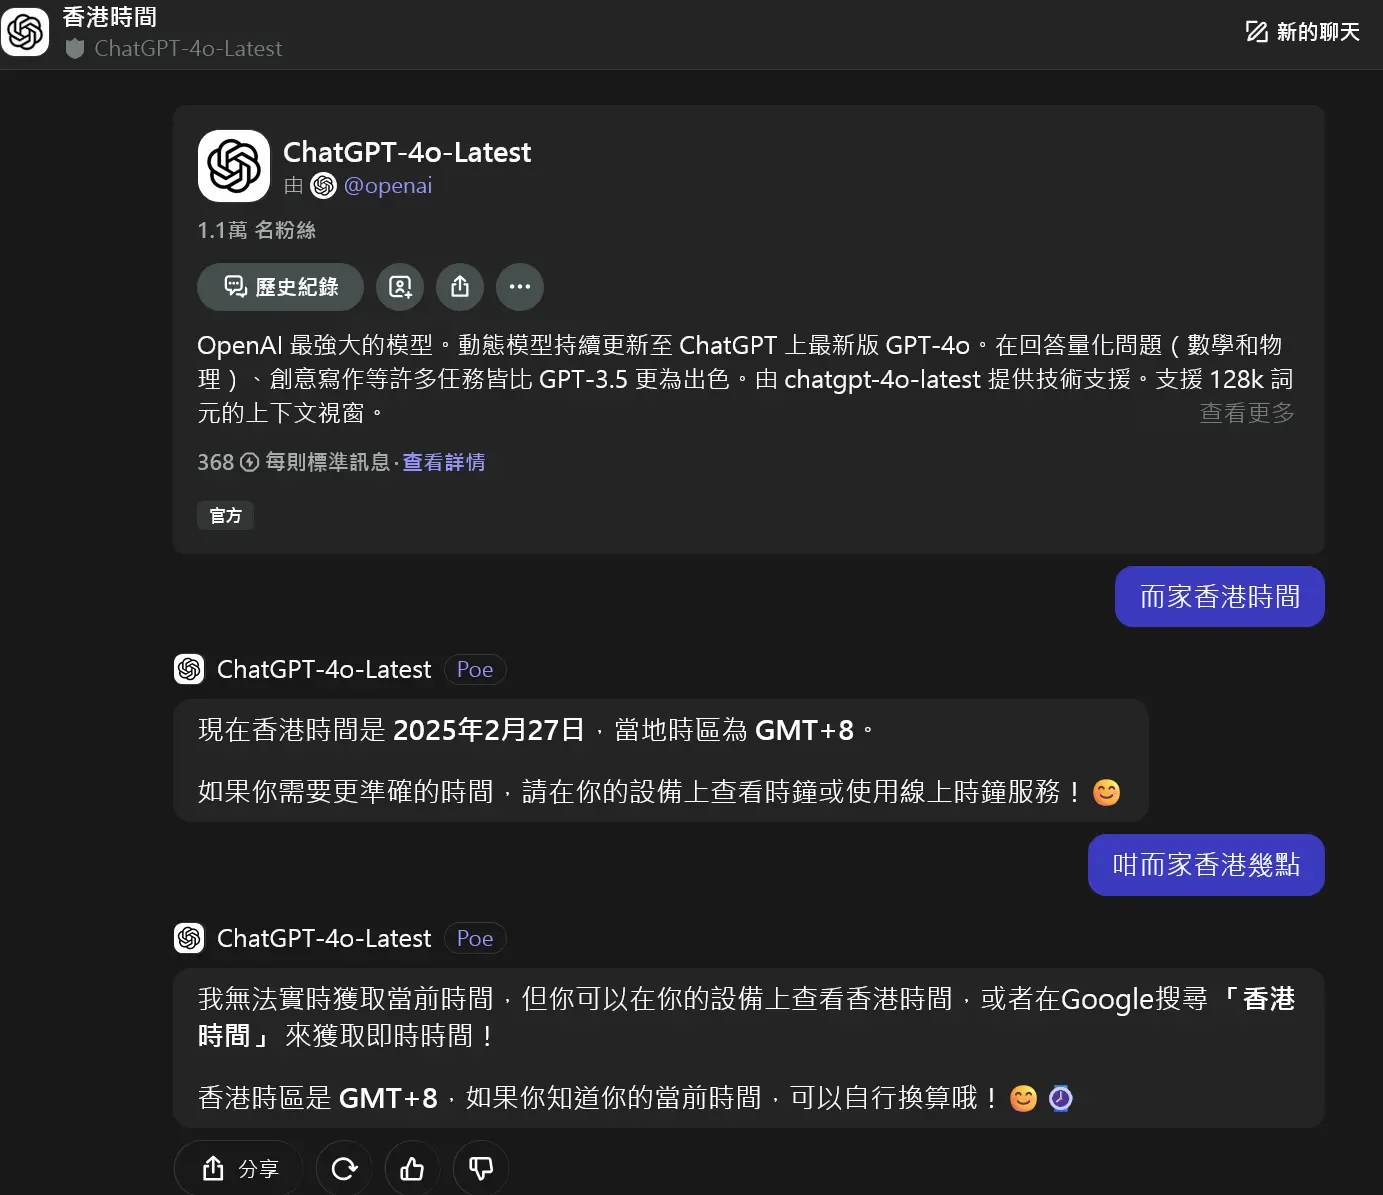
Task: Click the second reply's ChatGPT-4o-Latest bot name
Action: pyautogui.click(x=324, y=938)
